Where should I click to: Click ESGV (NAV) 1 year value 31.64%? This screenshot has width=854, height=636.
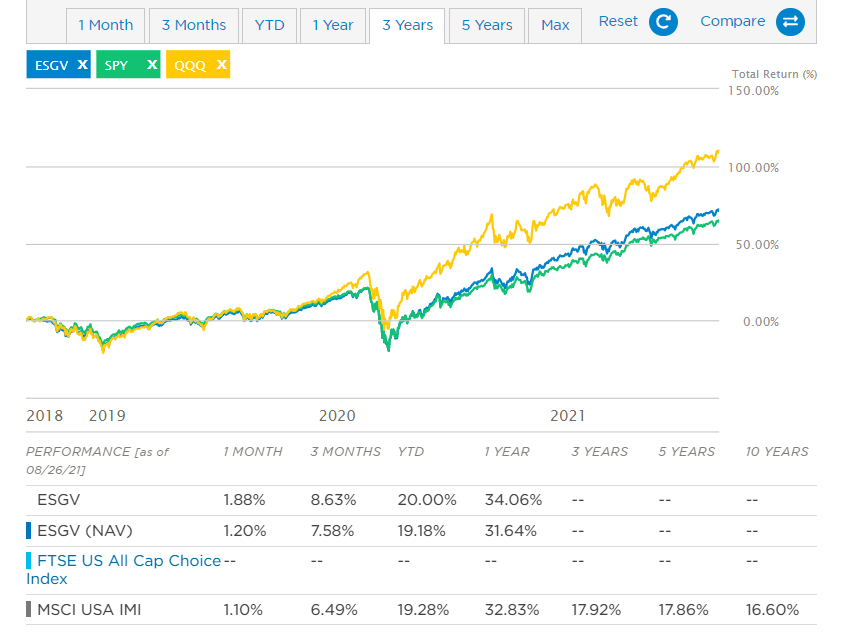(511, 531)
